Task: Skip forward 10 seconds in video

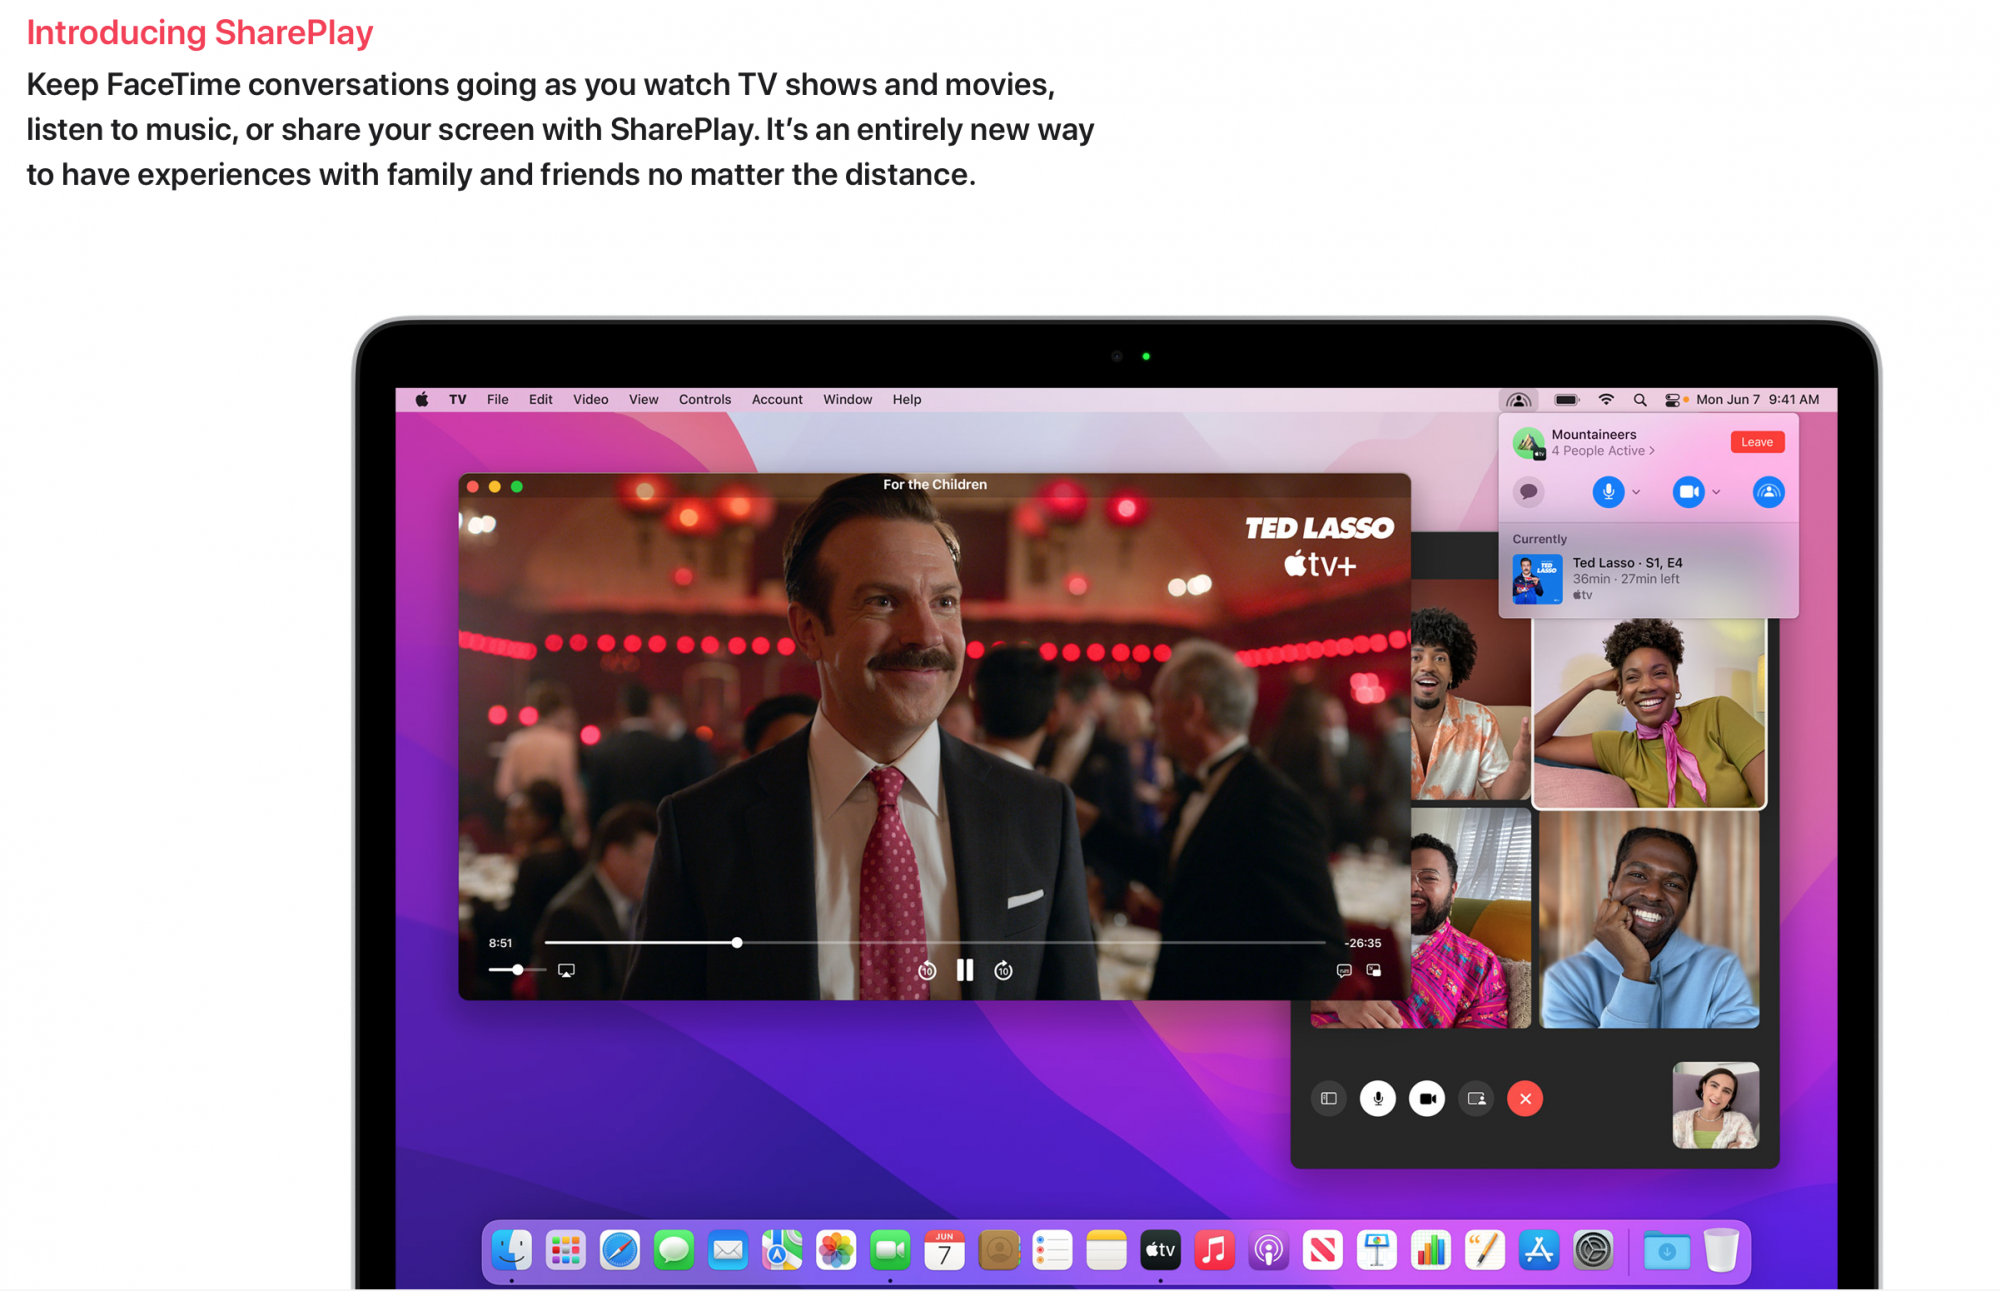Action: [1003, 971]
